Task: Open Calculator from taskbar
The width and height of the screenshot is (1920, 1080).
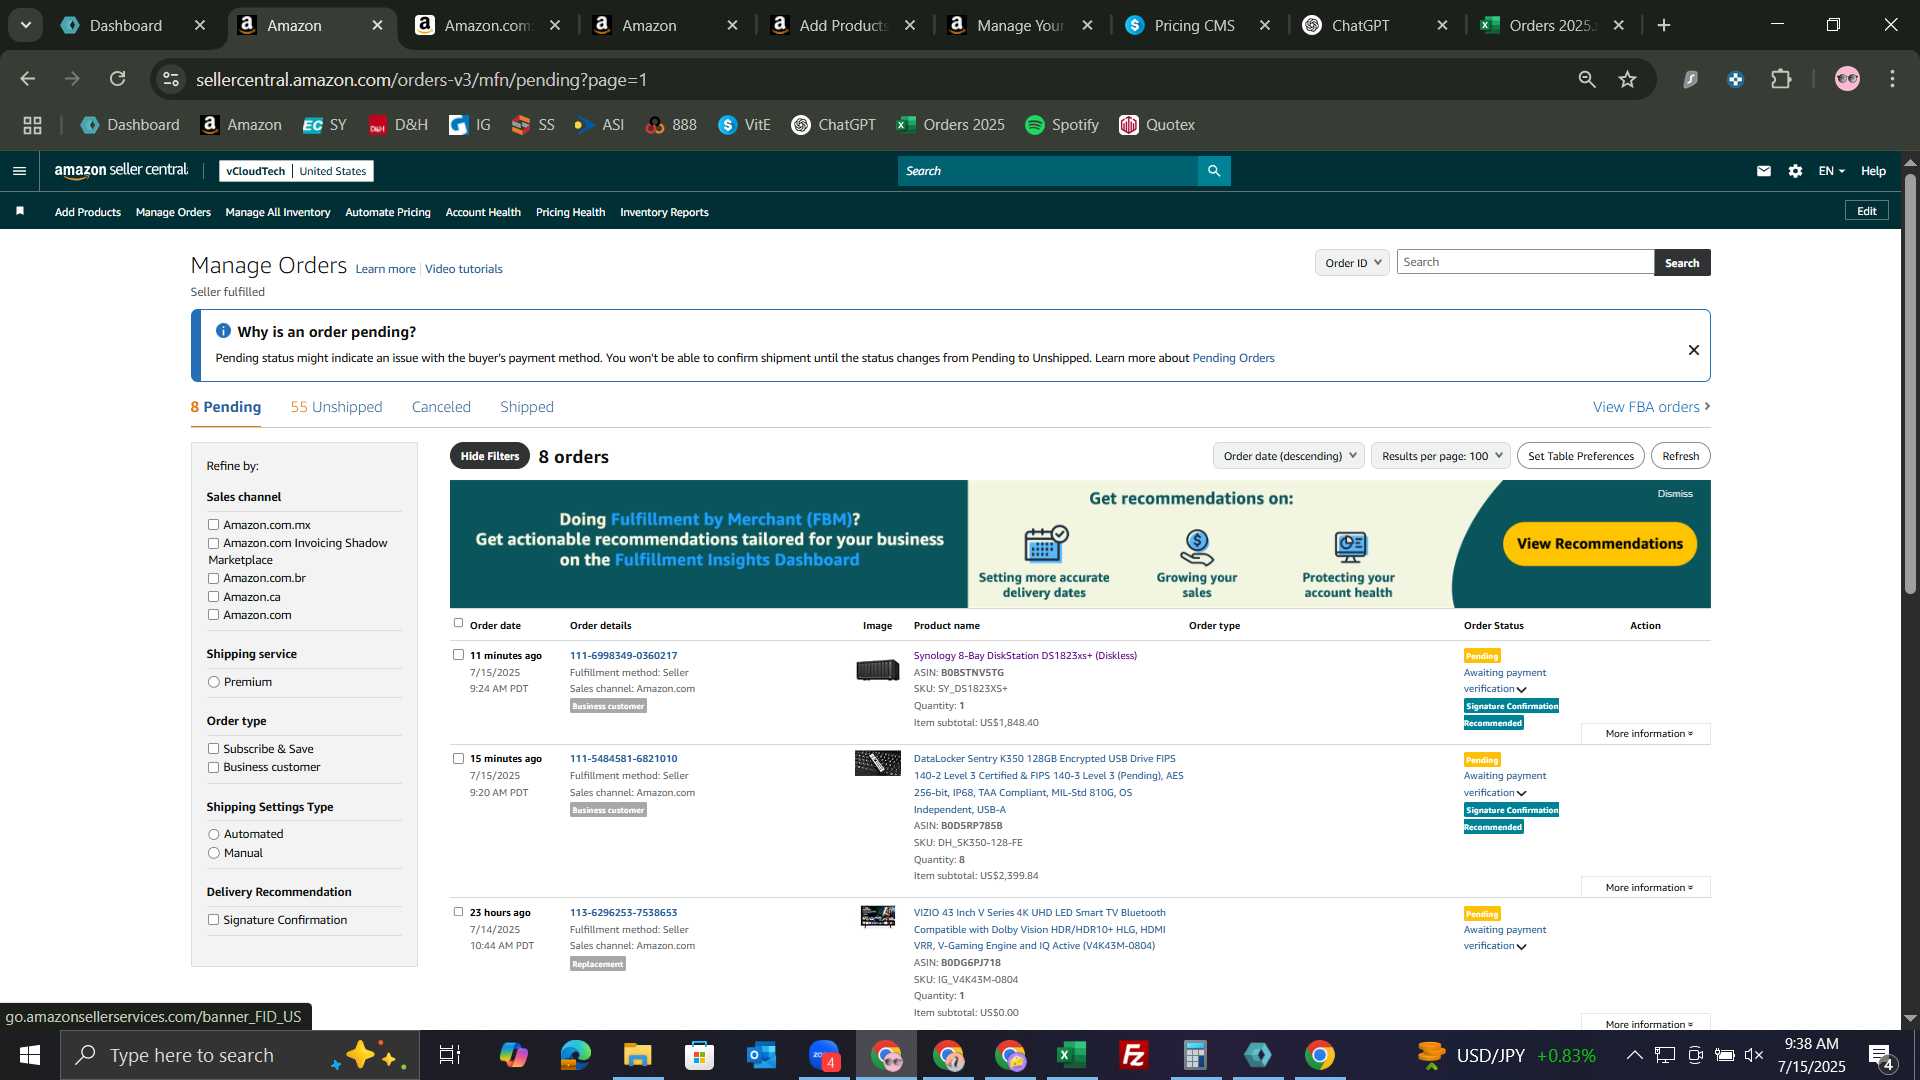Action: (x=1196, y=1055)
